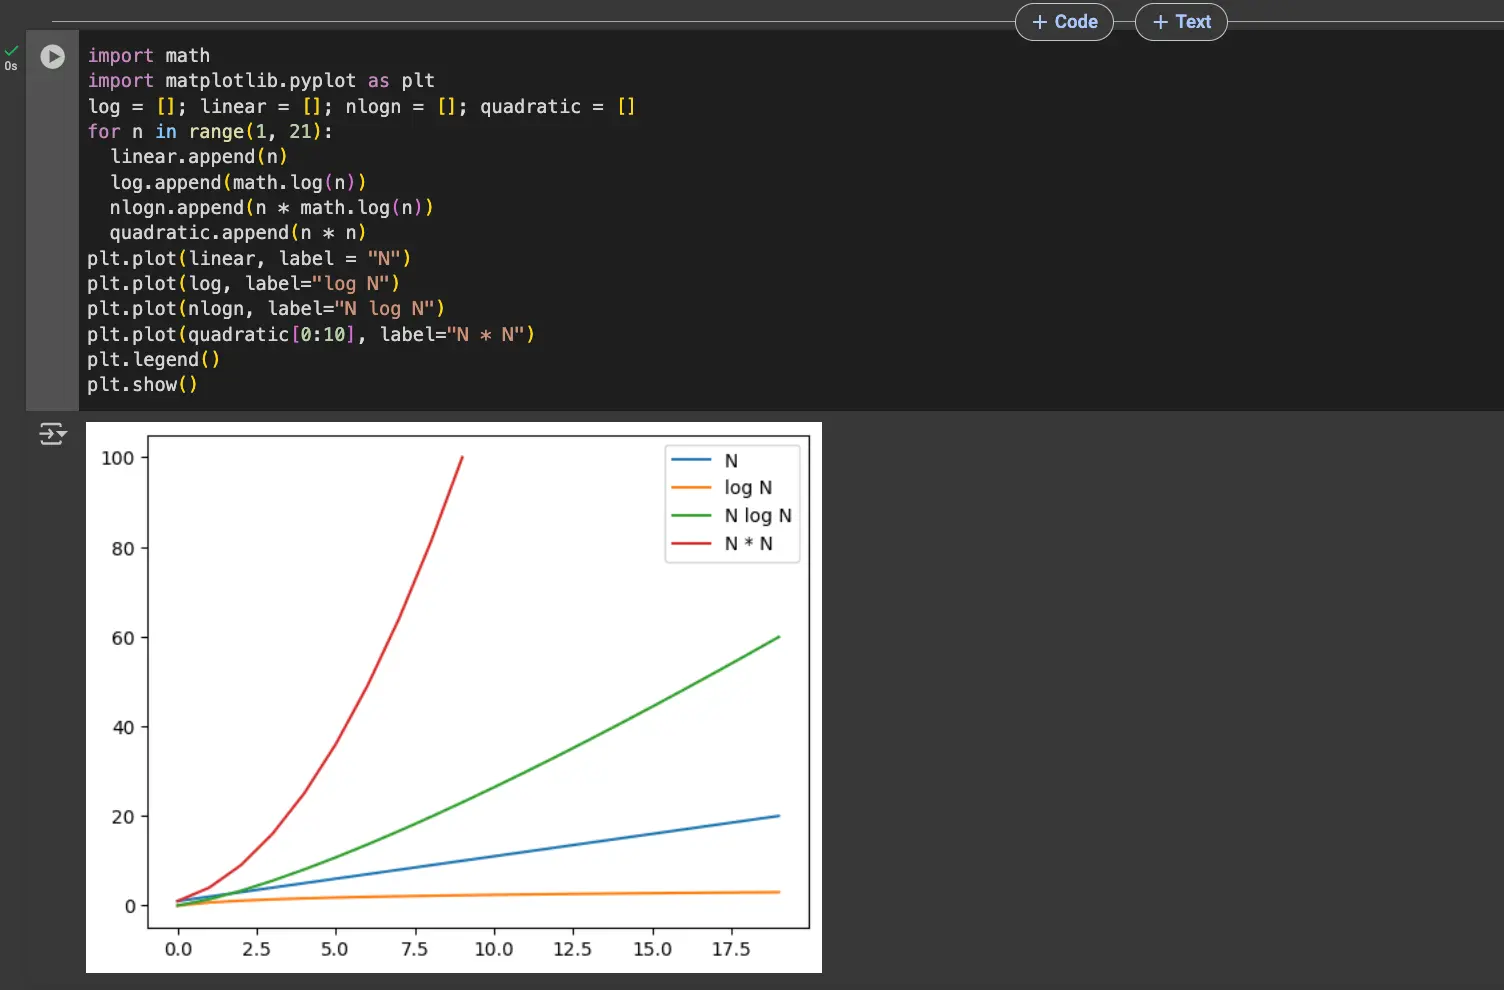Click the 'import matplotlib.pyplot as plt' line
1504x990 pixels.
click(x=261, y=81)
